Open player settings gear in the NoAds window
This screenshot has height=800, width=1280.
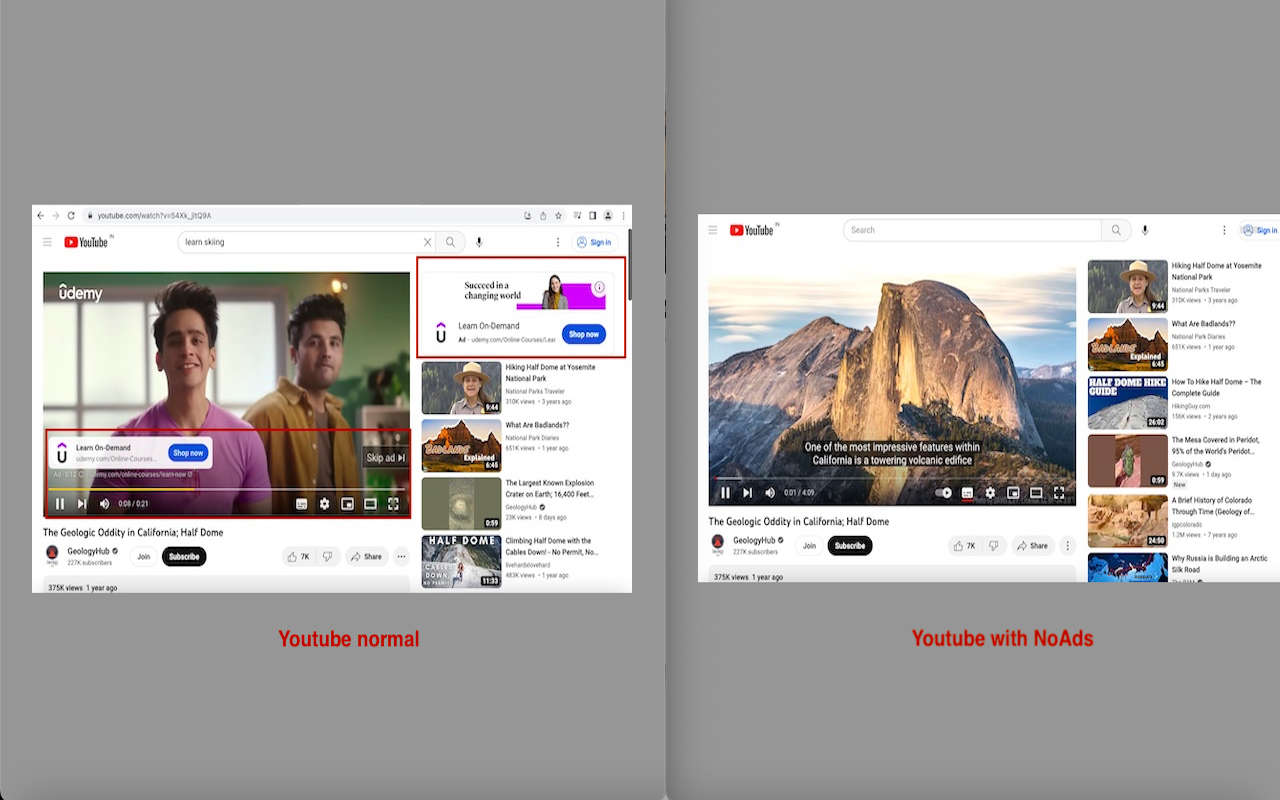[990, 493]
